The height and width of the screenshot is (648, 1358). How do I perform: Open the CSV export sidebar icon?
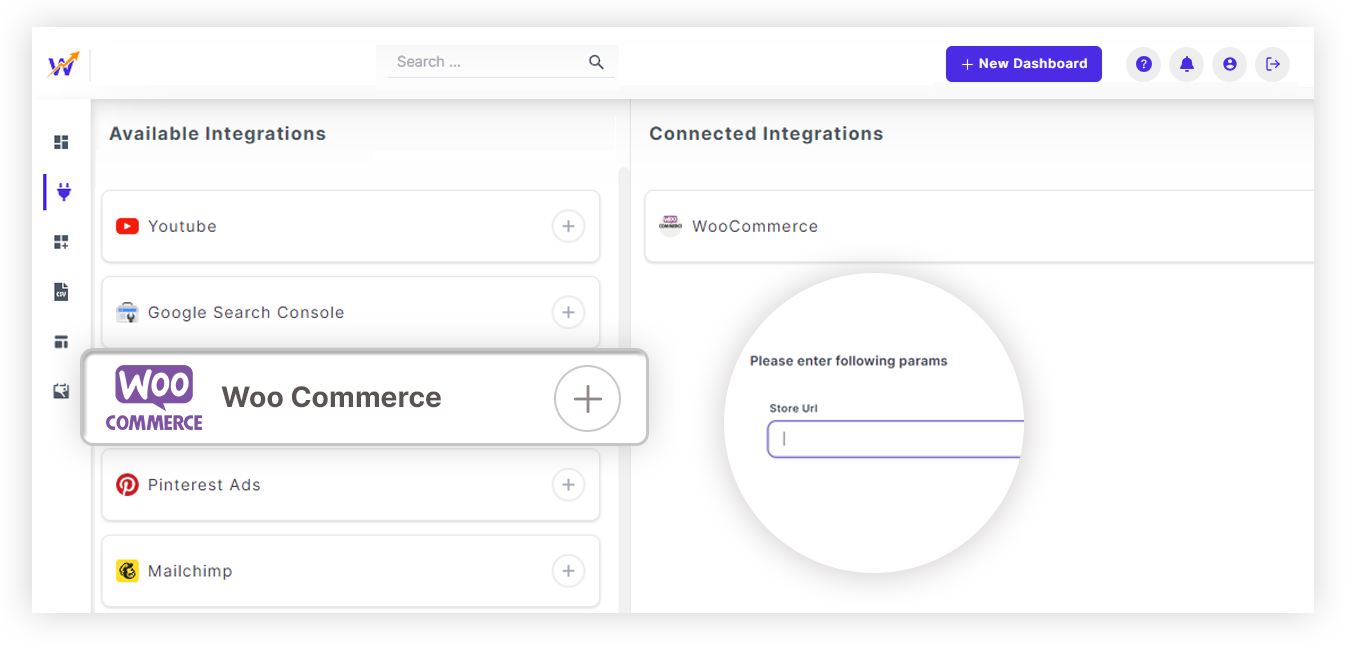click(x=61, y=291)
